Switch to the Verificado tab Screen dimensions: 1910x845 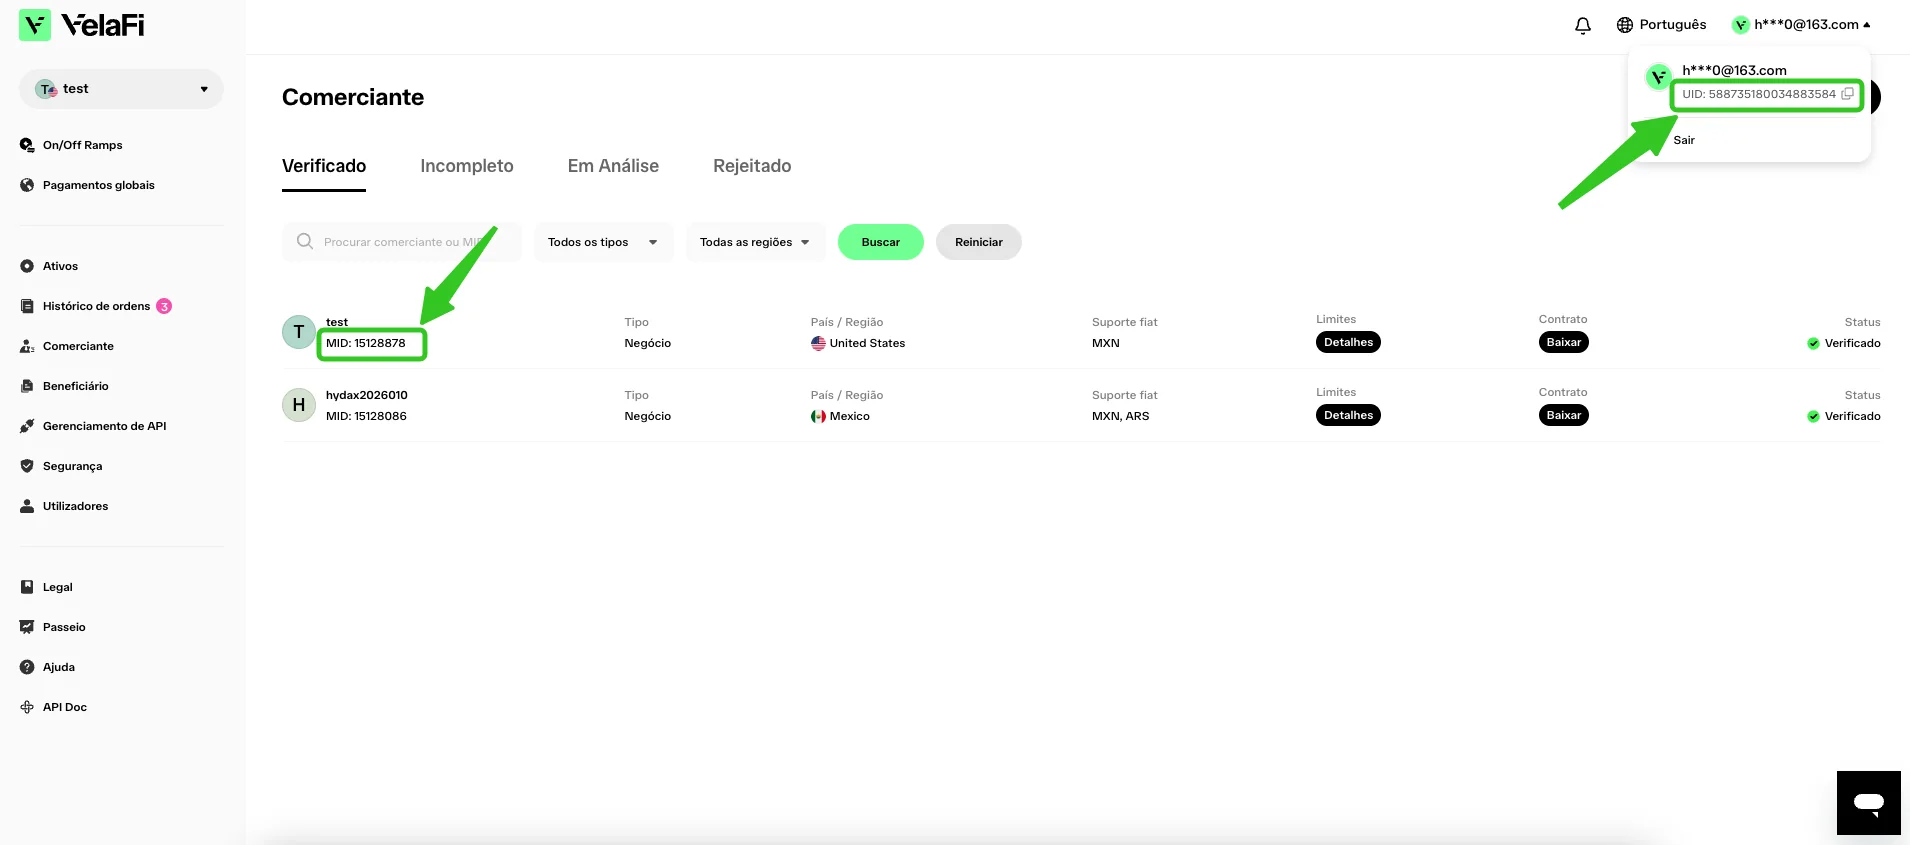point(324,166)
